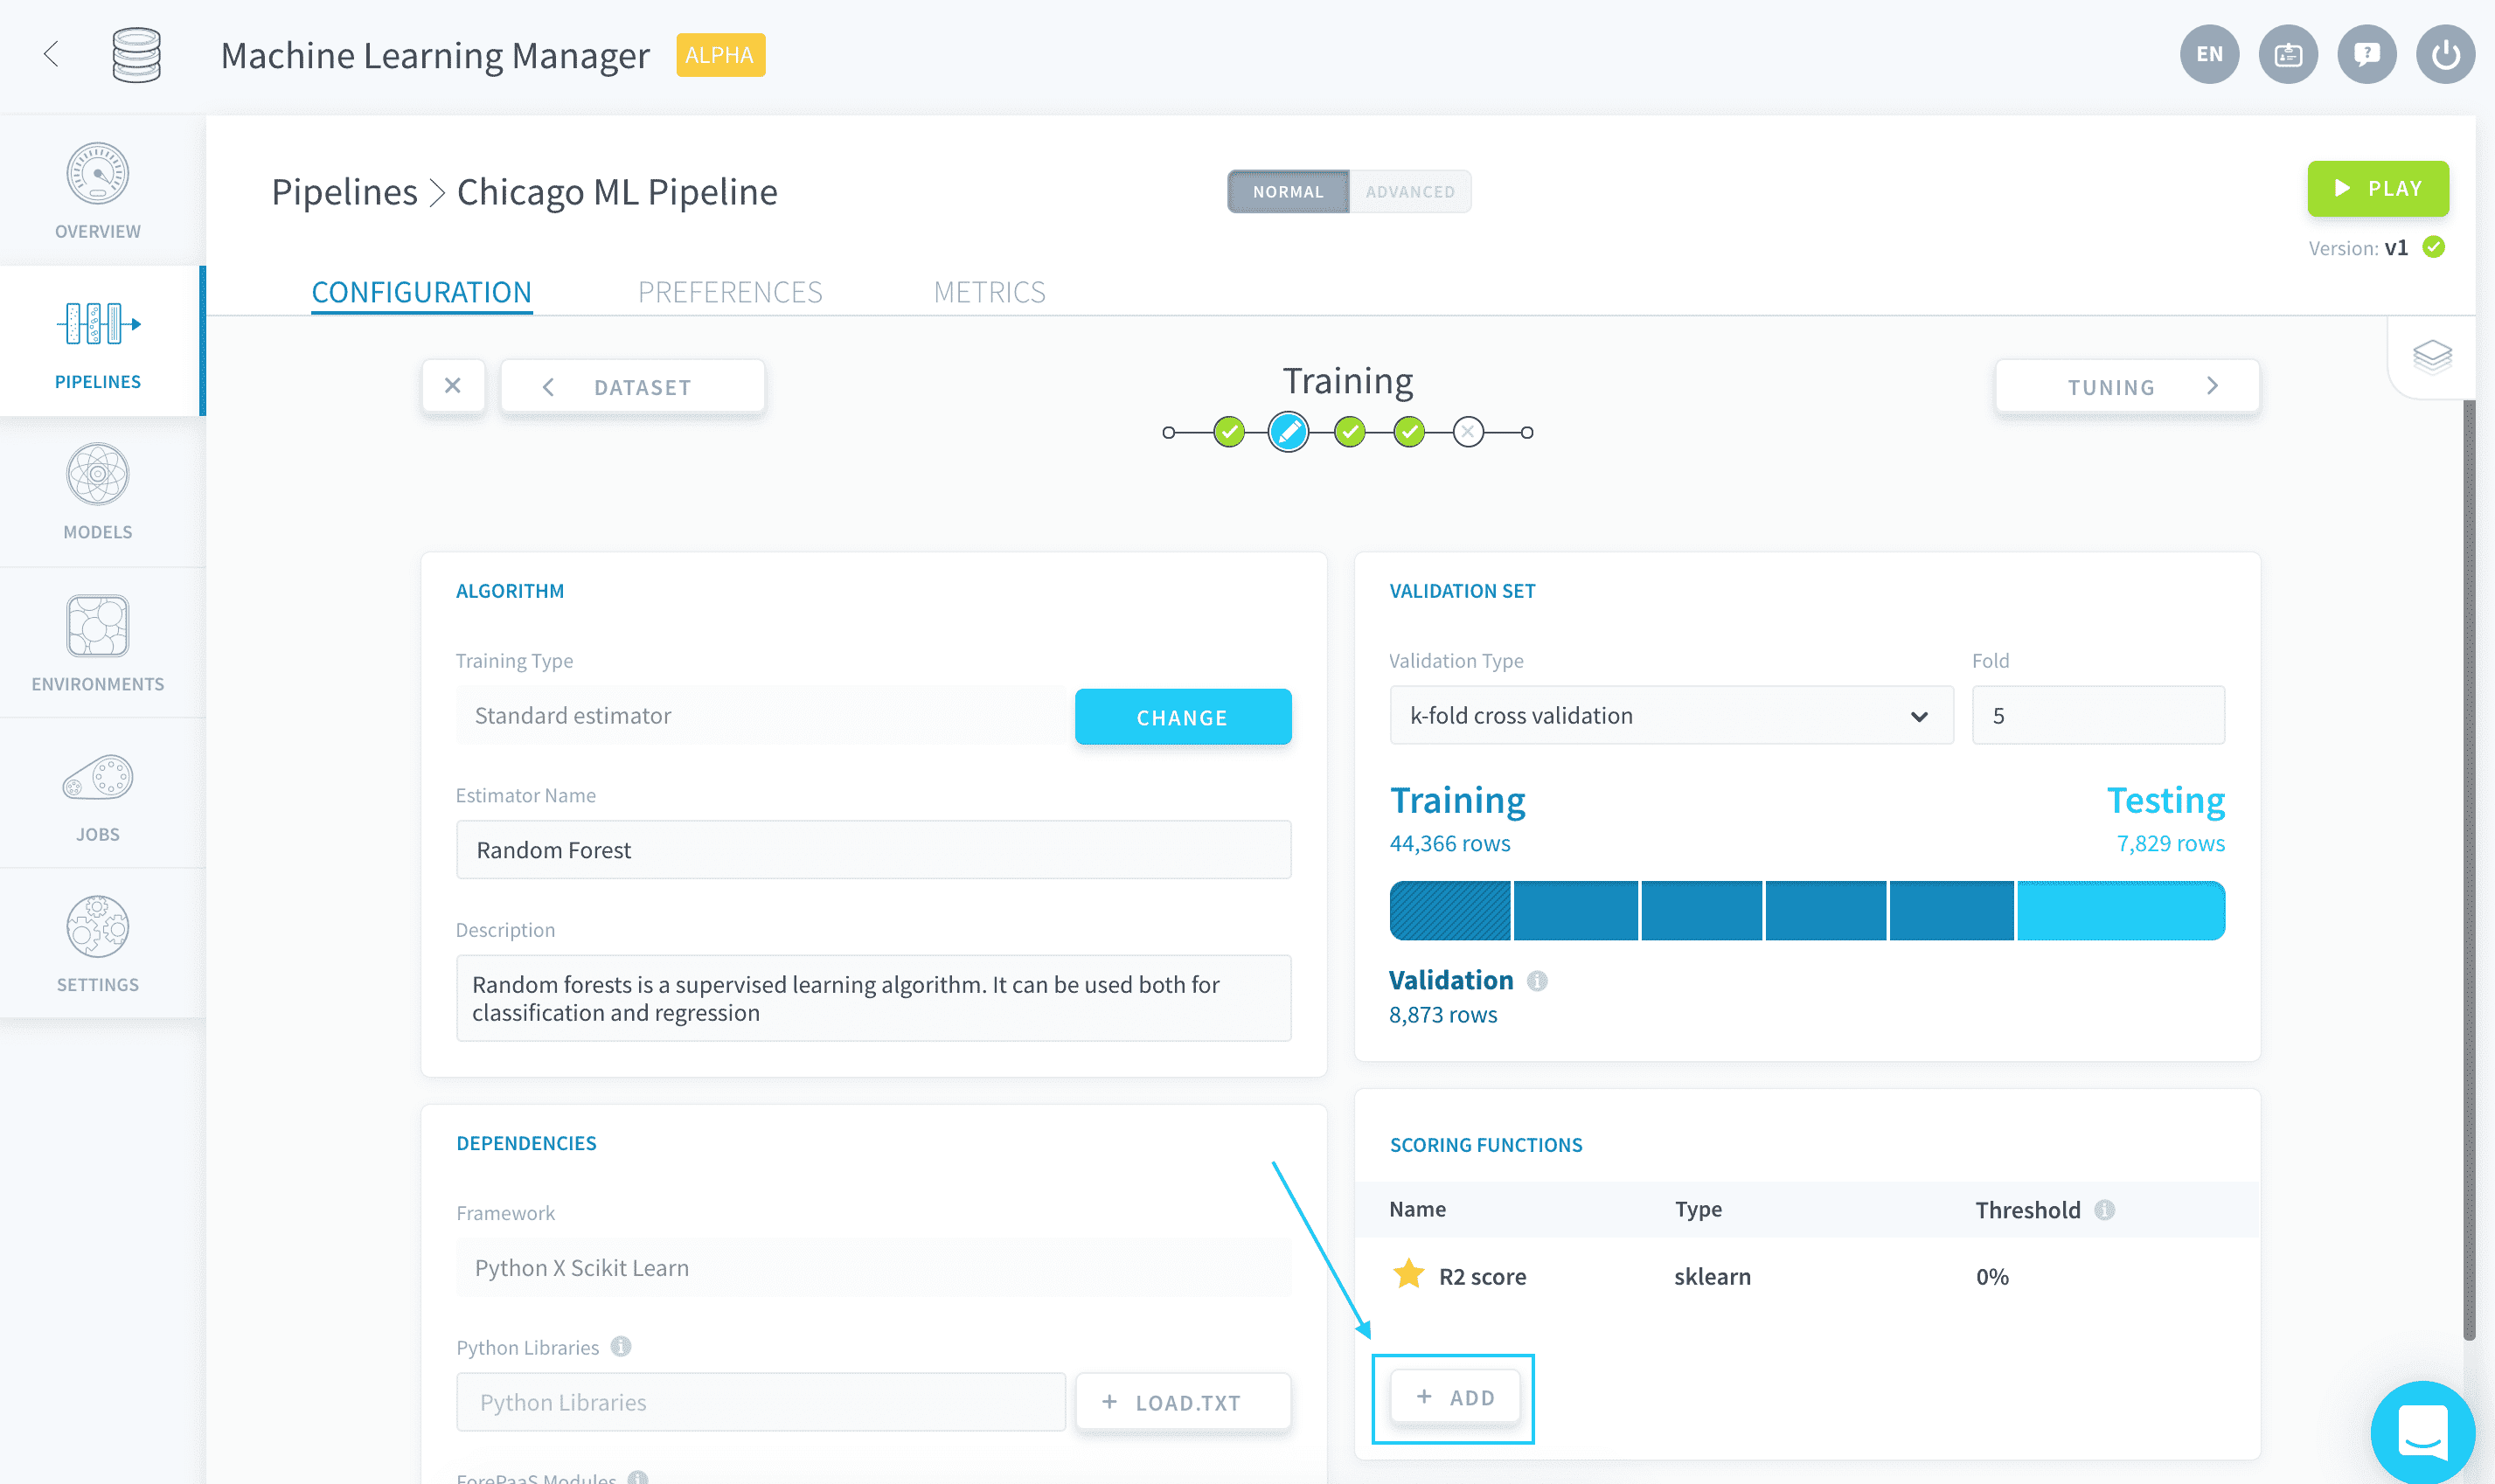The image size is (2495, 1484).
Task: Click the light blue testing bar segment
Action: (2121, 910)
